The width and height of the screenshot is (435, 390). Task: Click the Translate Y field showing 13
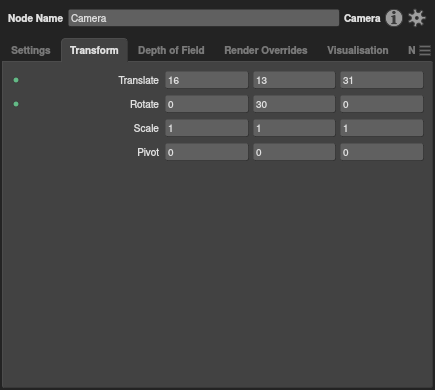point(294,80)
